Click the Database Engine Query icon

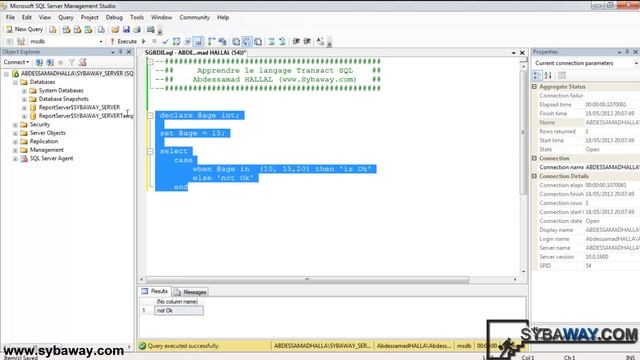coord(53,29)
